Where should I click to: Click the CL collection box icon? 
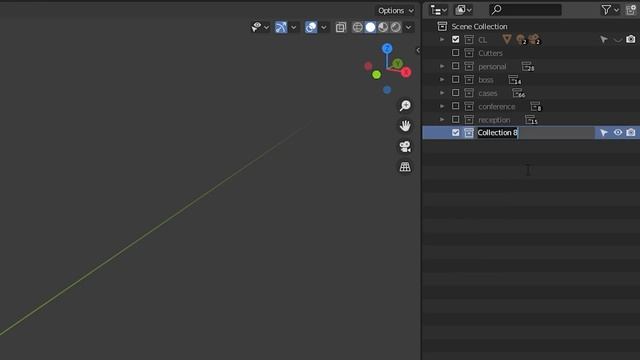pyautogui.click(x=469, y=40)
